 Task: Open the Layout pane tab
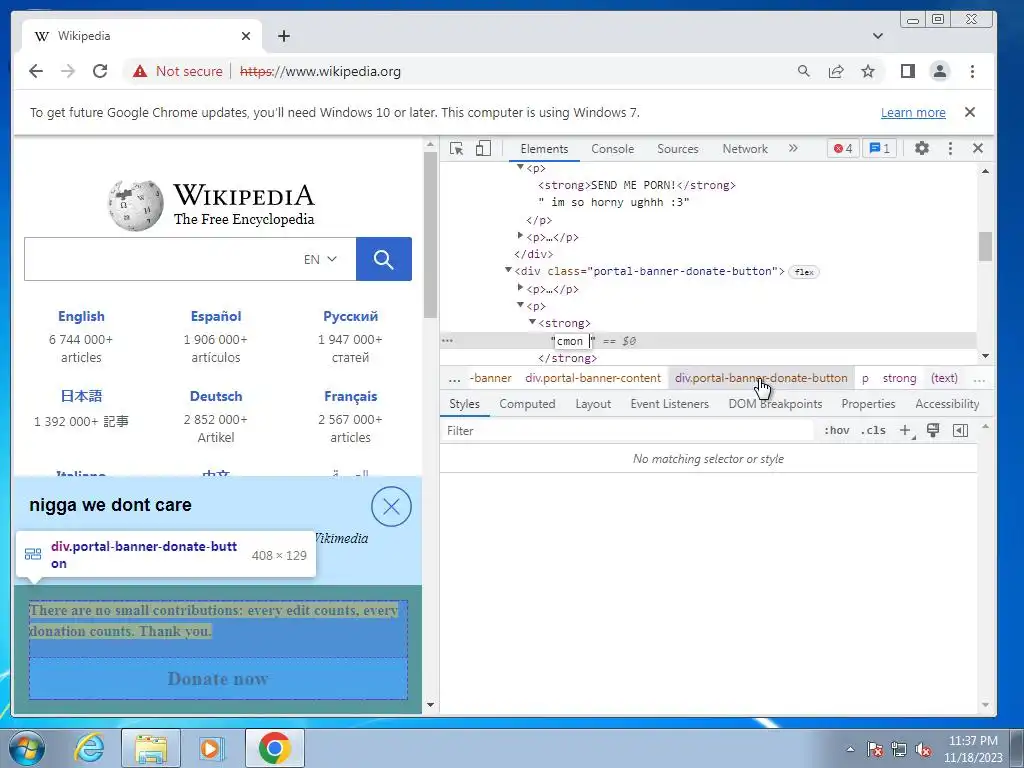(593, 404)
